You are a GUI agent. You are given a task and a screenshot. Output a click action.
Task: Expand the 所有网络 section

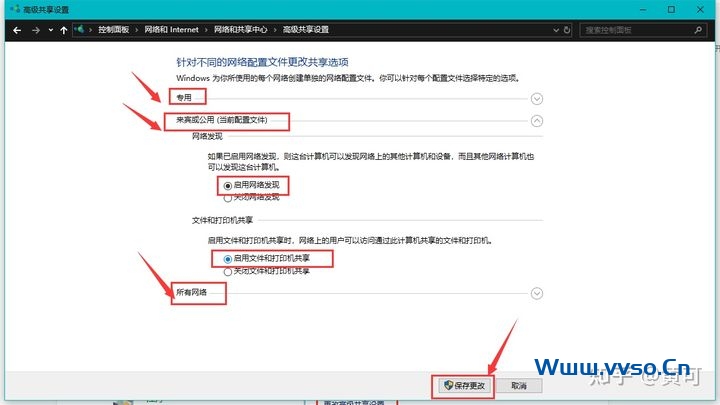pyautogui.click(x=537, y=293)
